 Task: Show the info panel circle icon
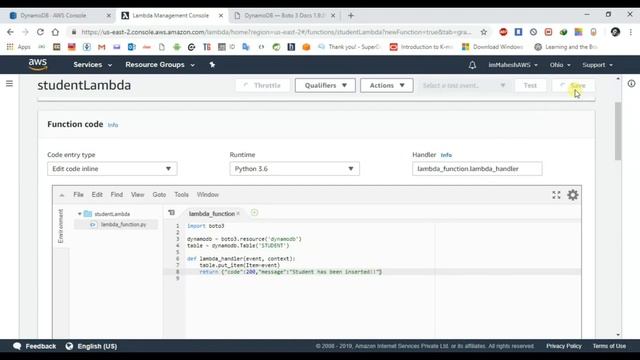(x=631, y=84)
